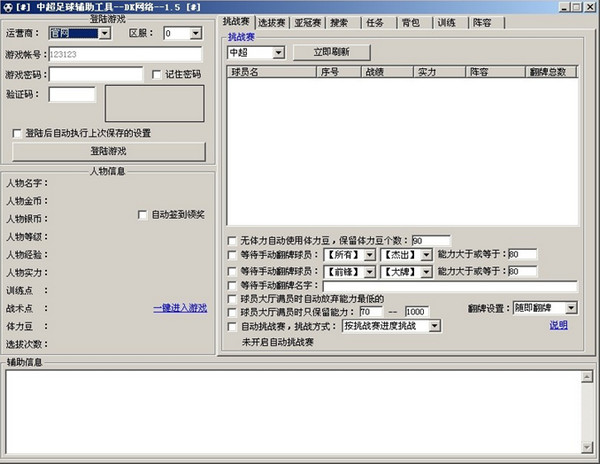Switch to the 亚冠赛 tab

(308, 23)
